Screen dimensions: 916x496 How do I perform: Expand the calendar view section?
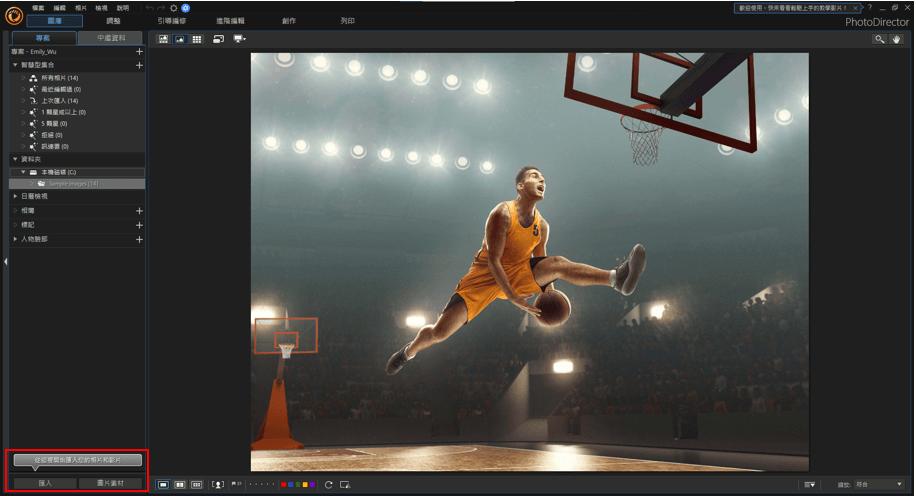[x=15, y=196]
